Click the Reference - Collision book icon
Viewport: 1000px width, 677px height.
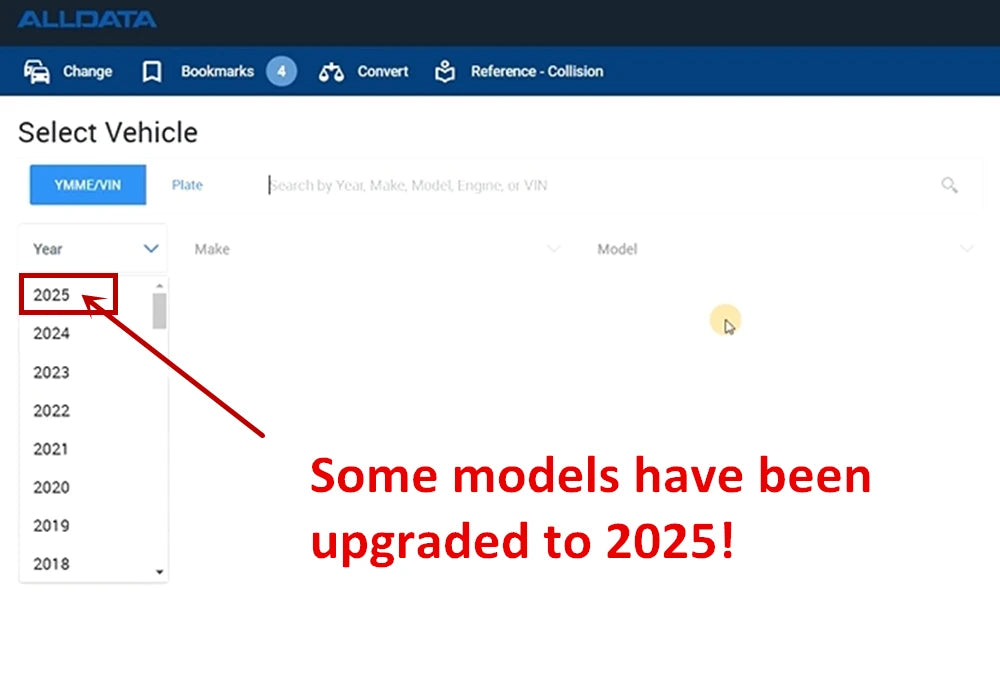coord(445,72)
